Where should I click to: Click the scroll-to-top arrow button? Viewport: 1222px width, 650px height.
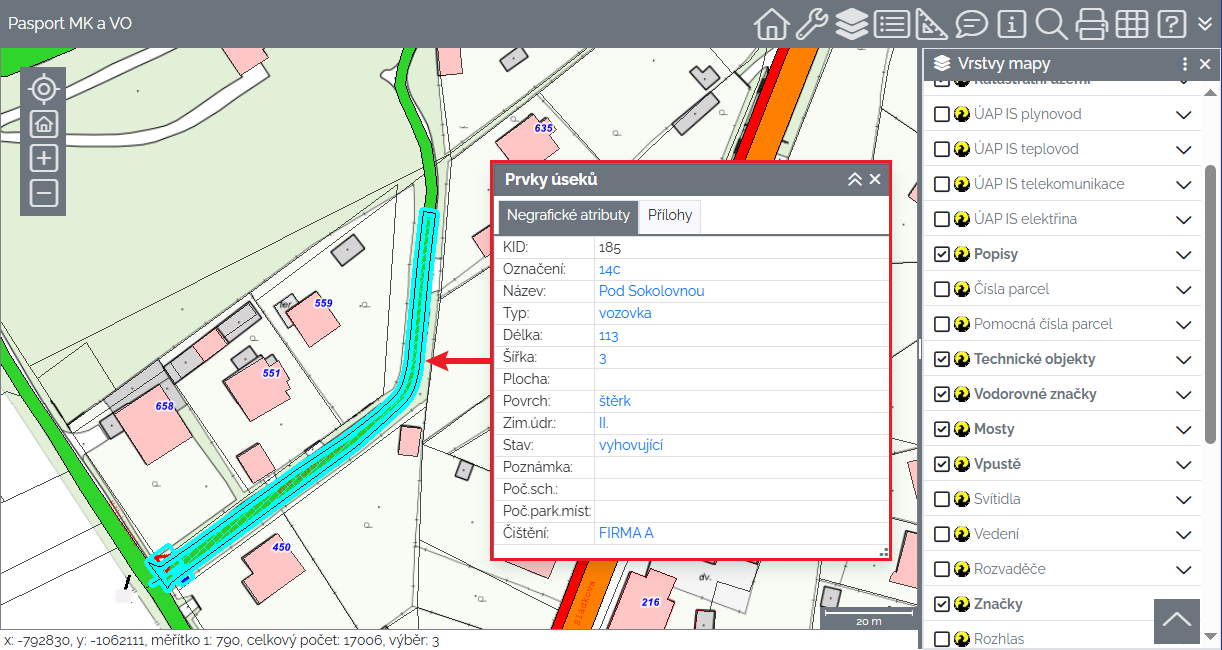[1177, 620]
